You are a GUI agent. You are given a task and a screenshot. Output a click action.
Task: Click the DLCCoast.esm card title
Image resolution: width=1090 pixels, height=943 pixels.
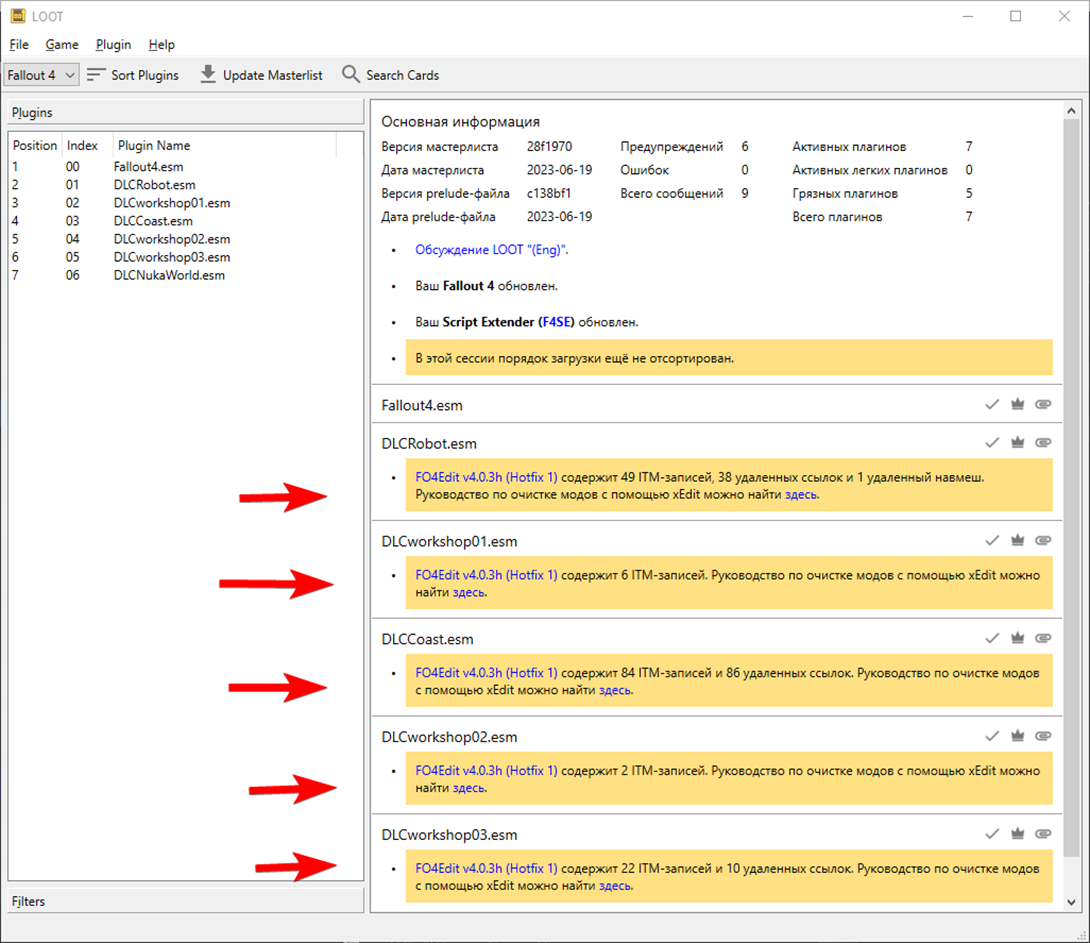(x=428, y=639)
